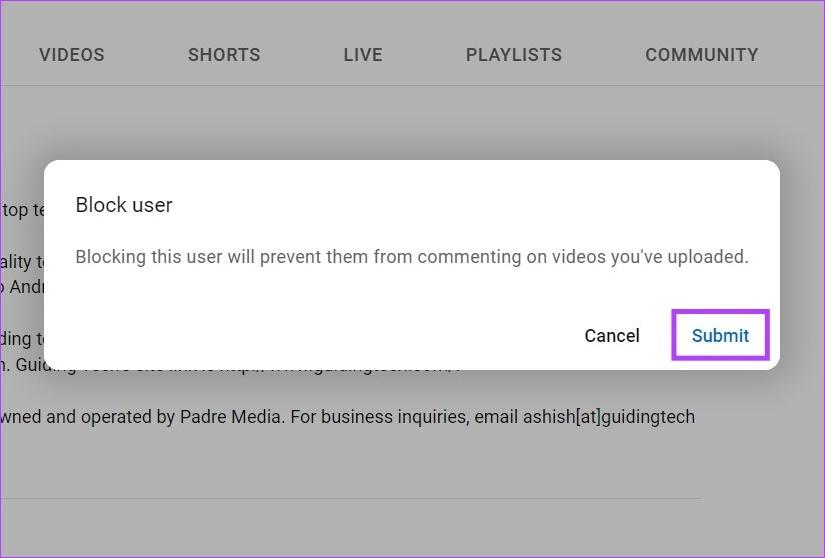This screenshot has width=825, height=558.
Task: Confirm blocking with the Submit button
Action: click(x=720, y=335)
